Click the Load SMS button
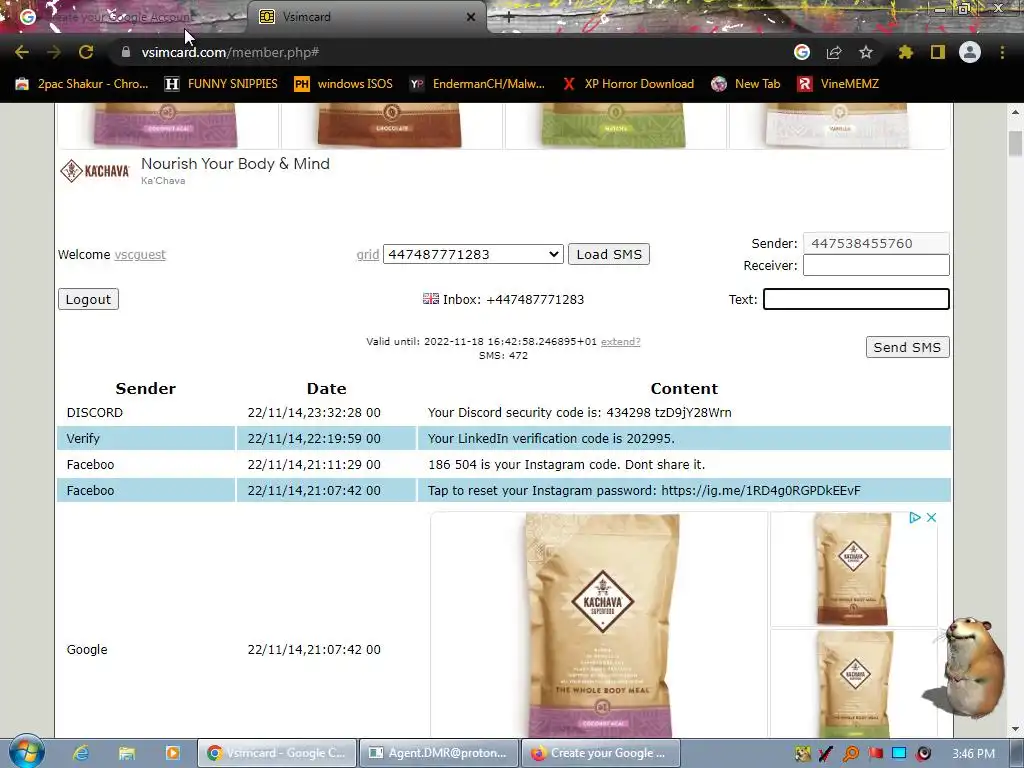Screen dimensions: 1024x768 point(609,254)
